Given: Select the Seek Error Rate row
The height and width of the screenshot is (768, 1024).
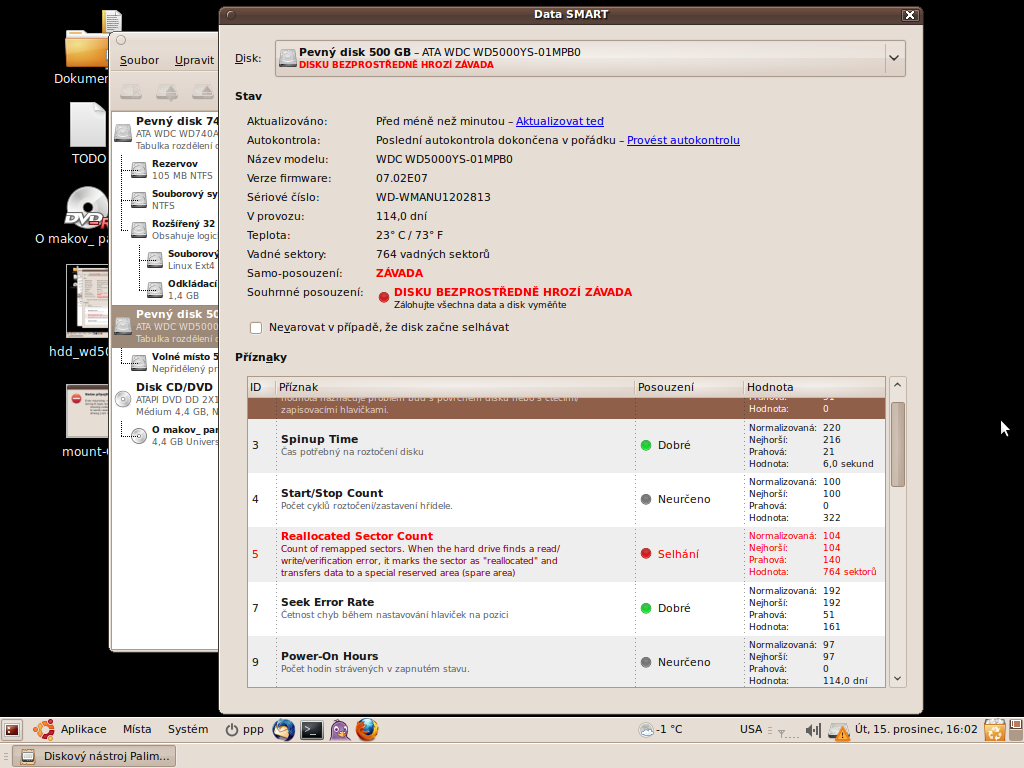Looking at the screenshot, I should [x=566, y=608].
